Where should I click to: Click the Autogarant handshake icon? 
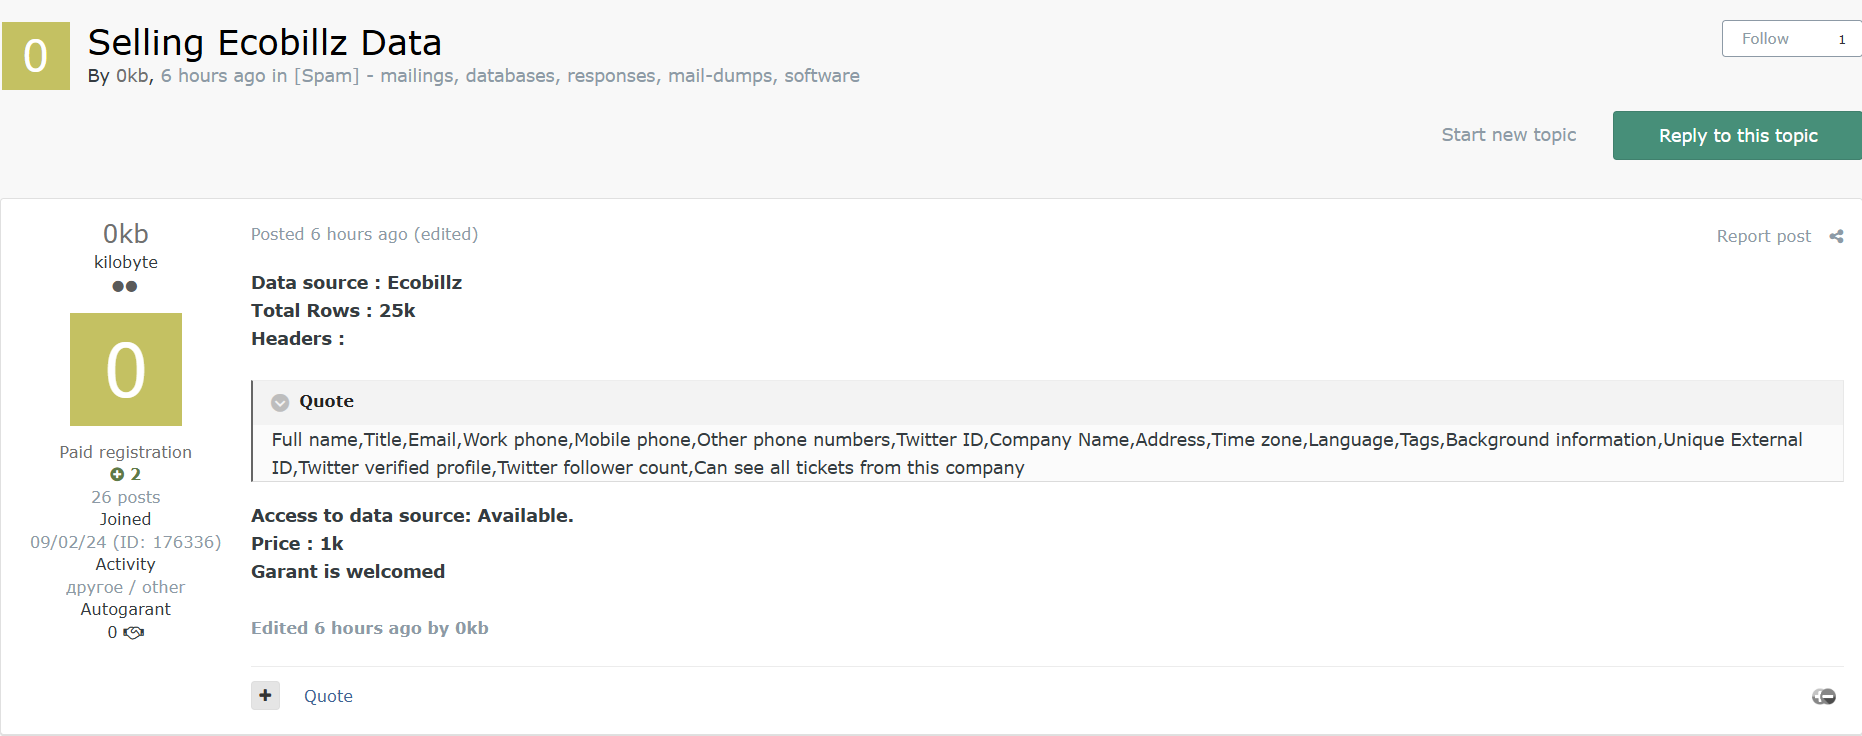pyautogui.click(x=134, y=632)
